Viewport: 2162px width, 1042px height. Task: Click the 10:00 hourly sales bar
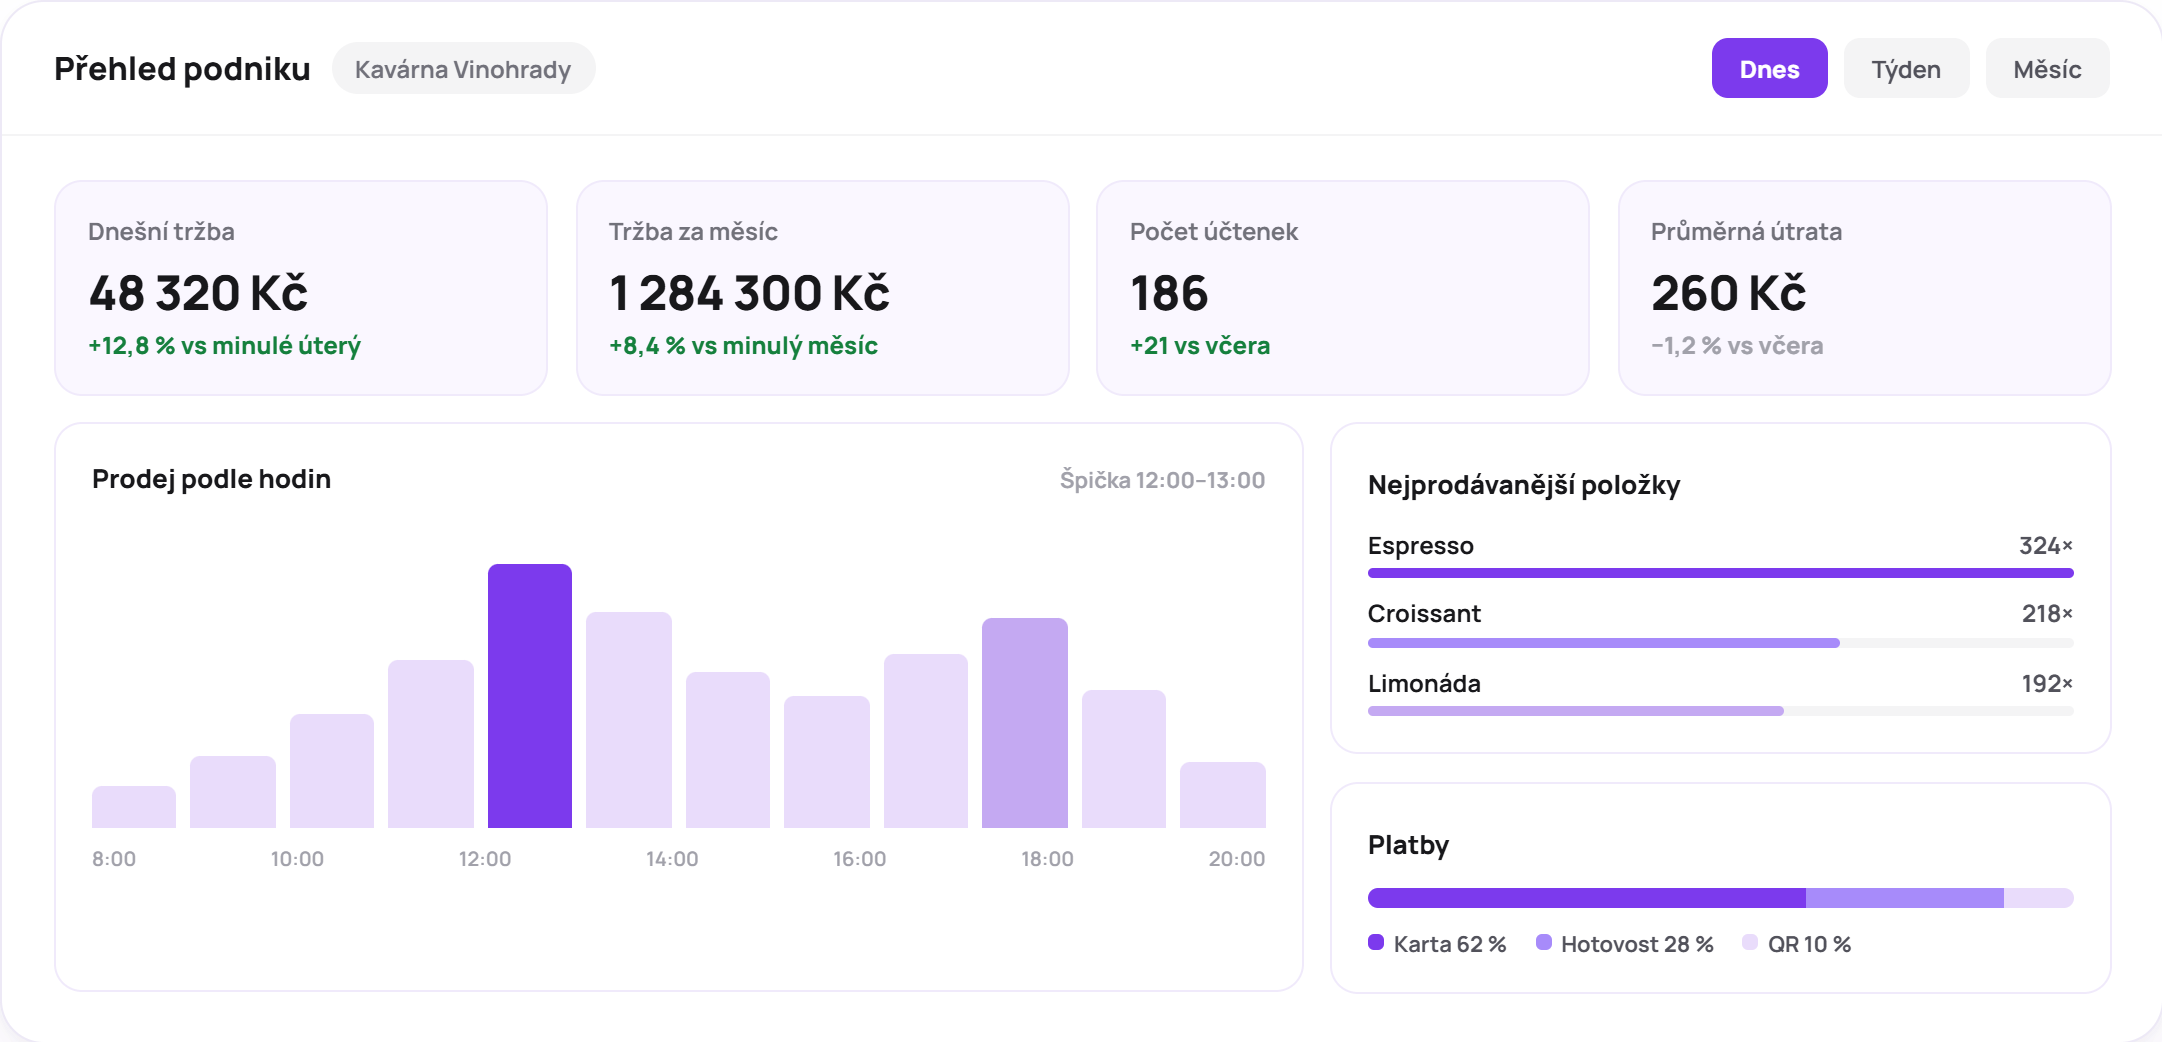[x=332, y=771]
